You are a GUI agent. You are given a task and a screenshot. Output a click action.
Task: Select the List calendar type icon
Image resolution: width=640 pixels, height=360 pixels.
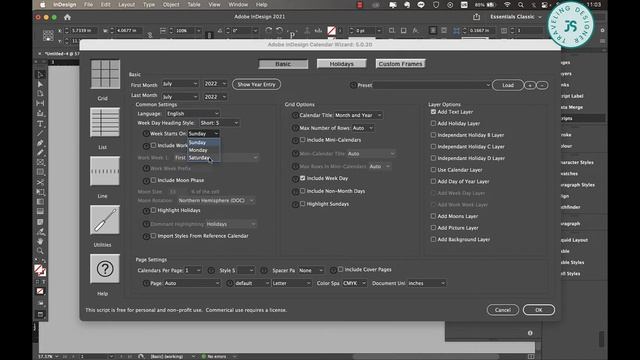tap(105, 122)
